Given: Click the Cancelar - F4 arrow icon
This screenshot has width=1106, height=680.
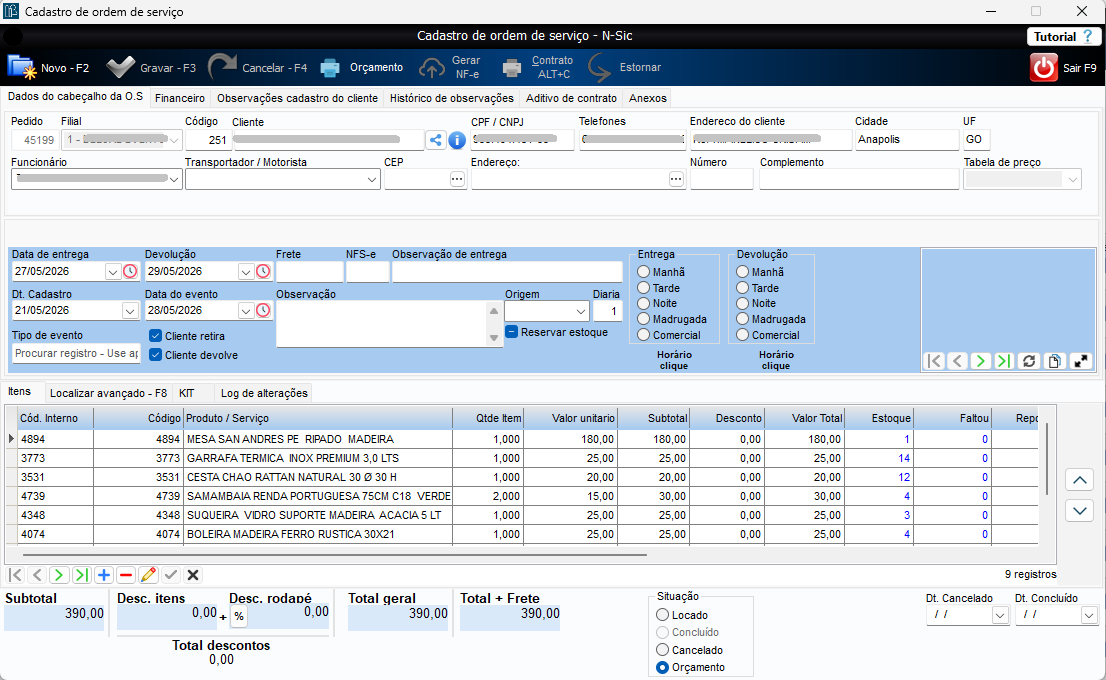Looking at the screenshot, I should pos(222,67).
